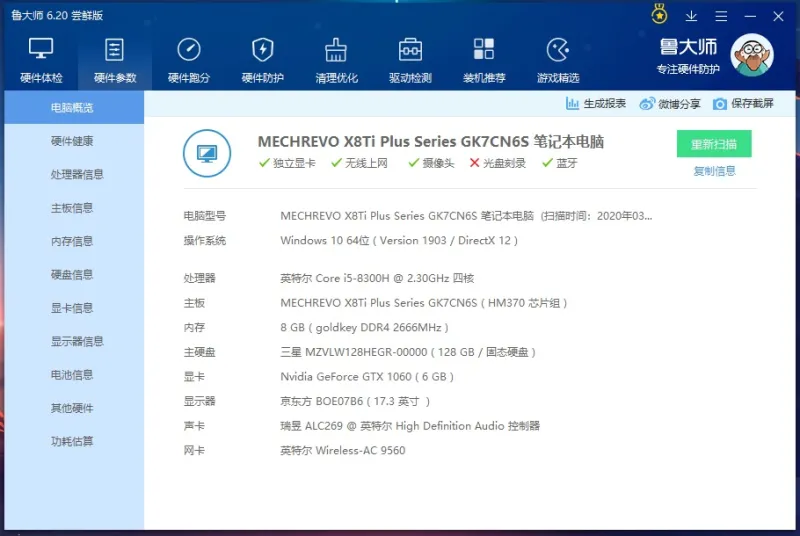
Task: Open 内存信息 sidebar item
Action: [74, 241]
